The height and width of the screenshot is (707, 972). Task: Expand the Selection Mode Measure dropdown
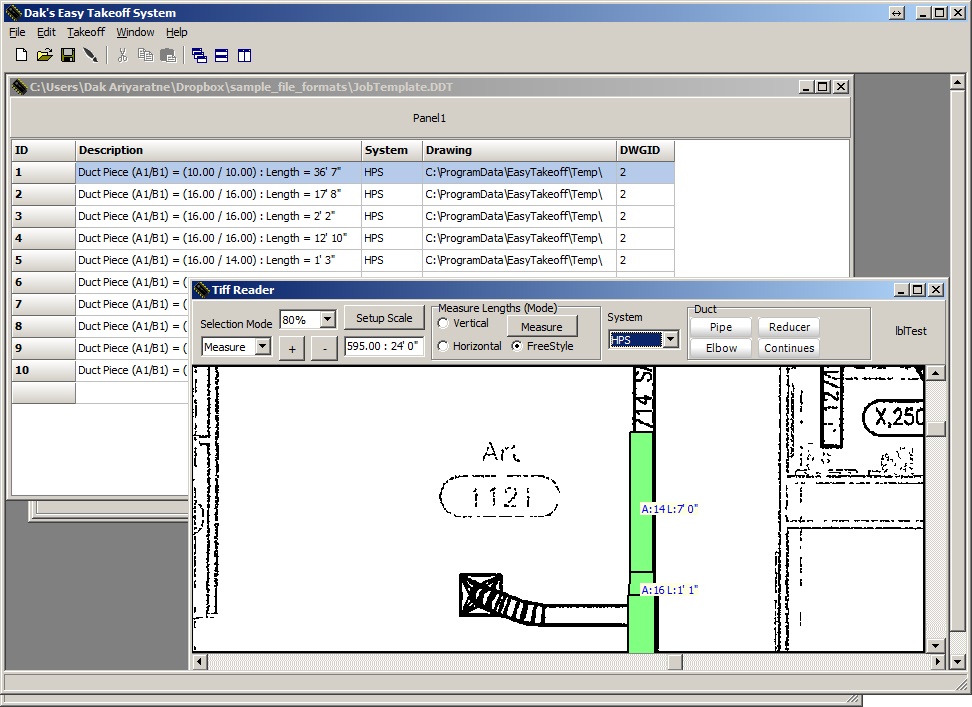(263, 347)
